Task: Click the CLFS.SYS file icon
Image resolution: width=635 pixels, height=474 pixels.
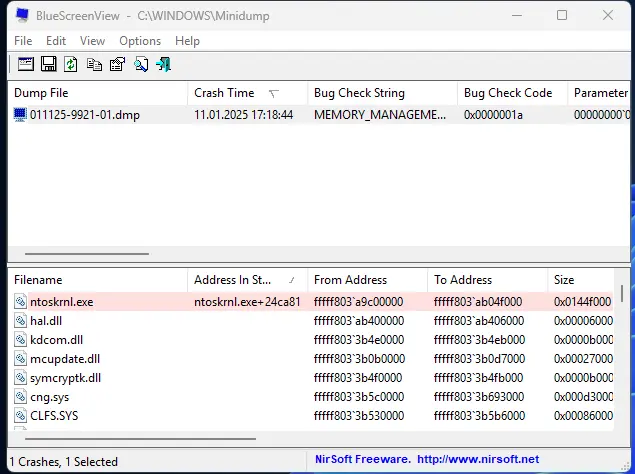Action: (x=20, y=416)
